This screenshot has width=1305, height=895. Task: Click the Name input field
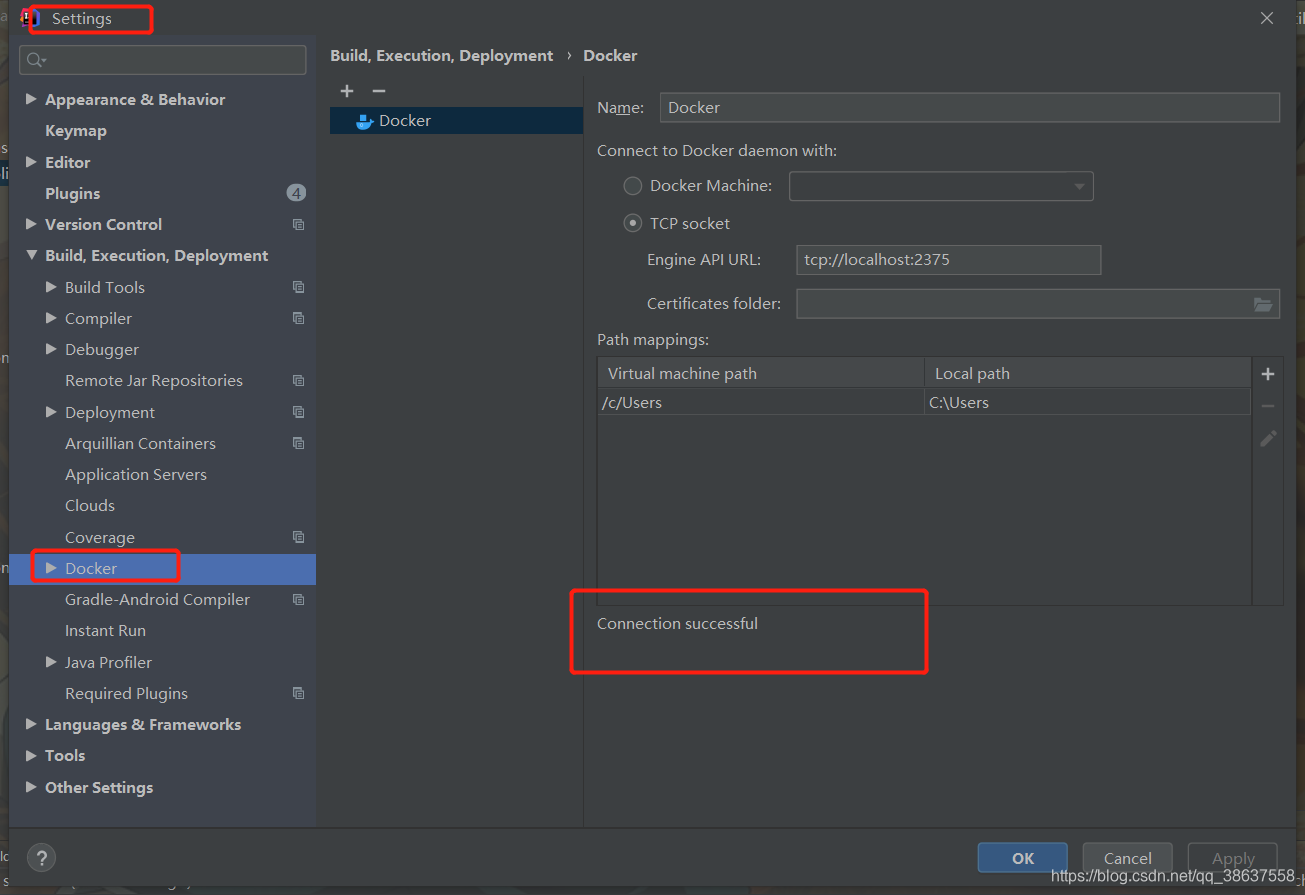(x=970, y=107)
